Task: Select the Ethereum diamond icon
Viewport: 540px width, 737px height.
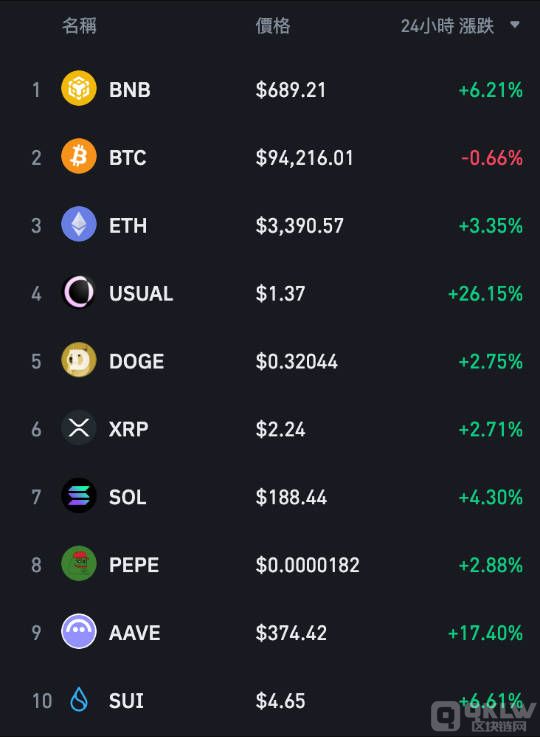Action: point(79,224)
